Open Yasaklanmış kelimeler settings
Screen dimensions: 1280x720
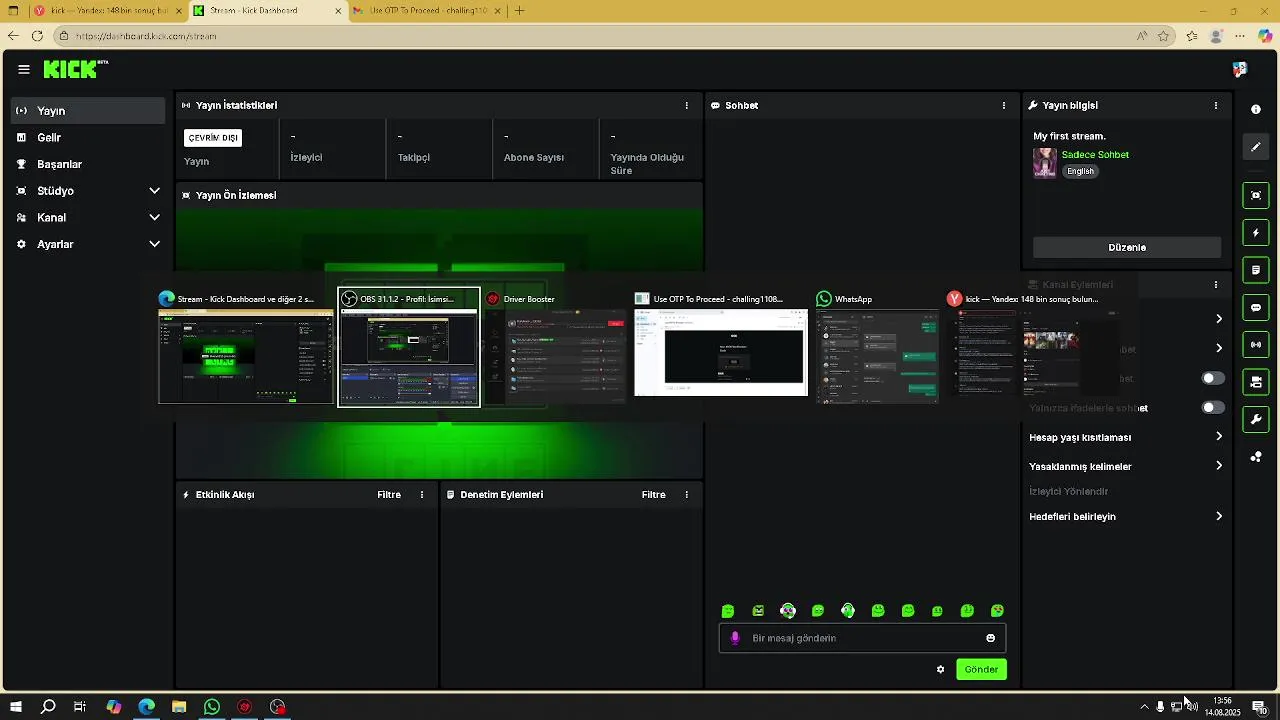tap(1126, 466)
